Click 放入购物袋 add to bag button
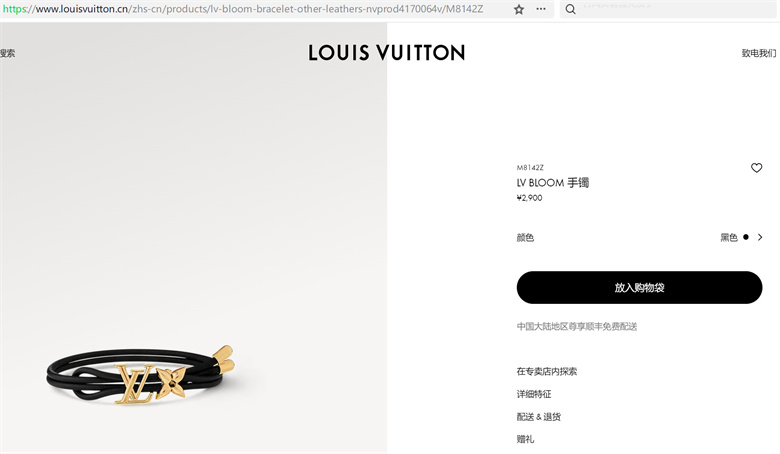 tap(639, 287)
